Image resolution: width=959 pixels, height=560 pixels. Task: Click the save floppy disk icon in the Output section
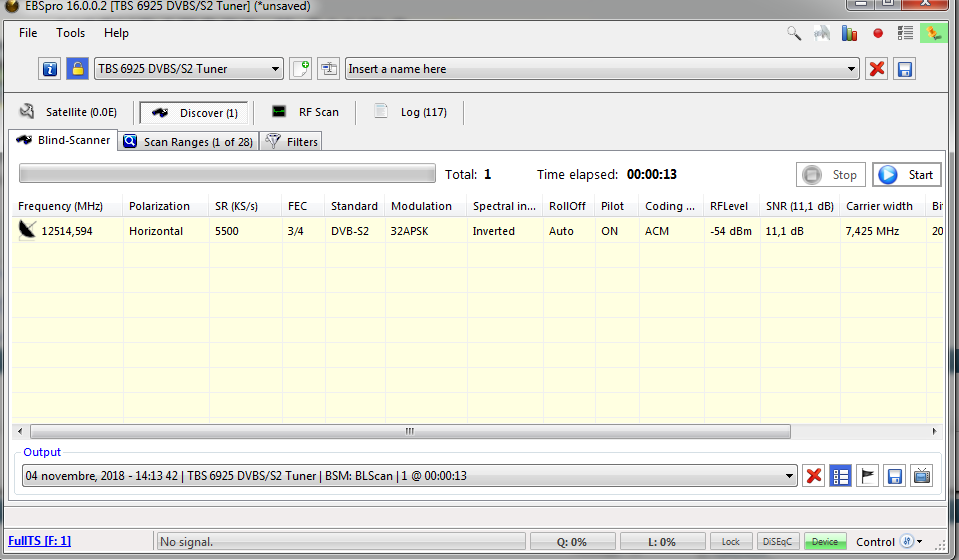(x=895, y=476)
